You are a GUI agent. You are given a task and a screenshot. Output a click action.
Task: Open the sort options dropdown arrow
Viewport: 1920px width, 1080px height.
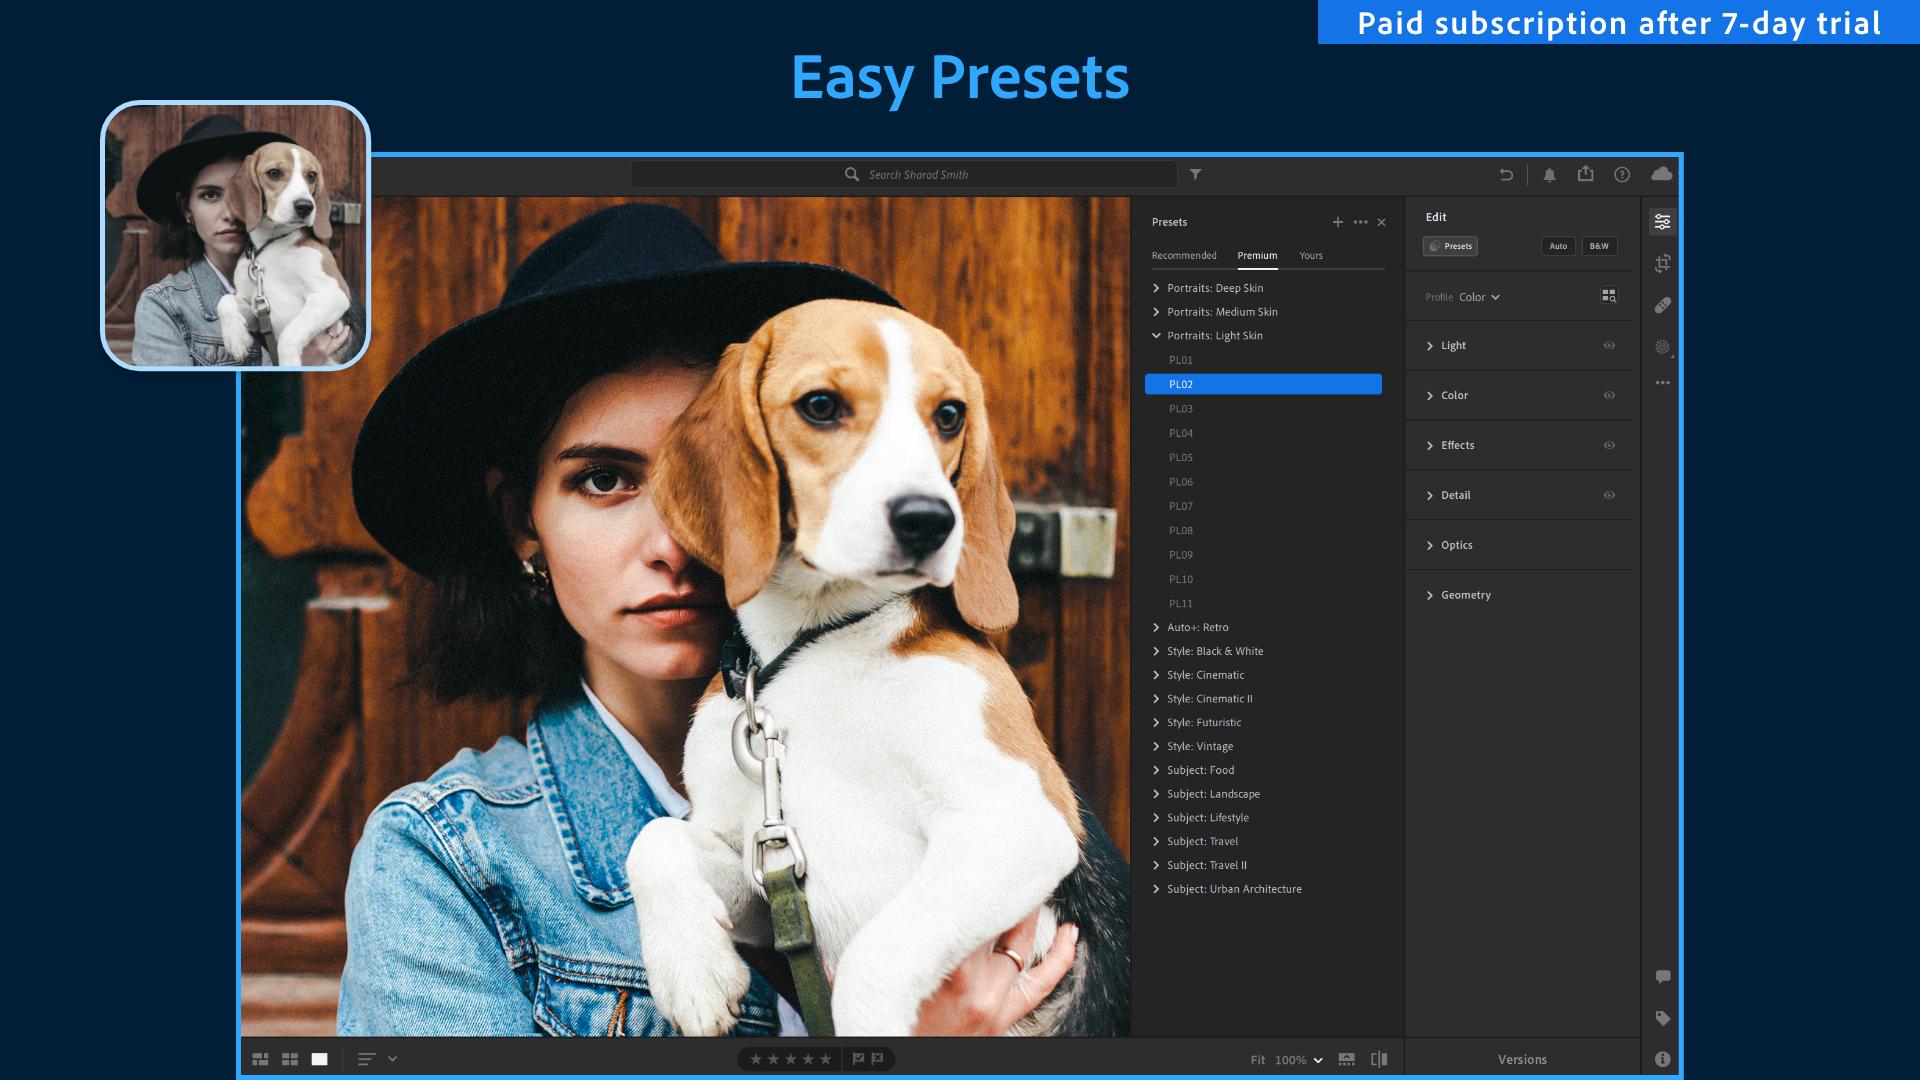(x=392, y=1059)
